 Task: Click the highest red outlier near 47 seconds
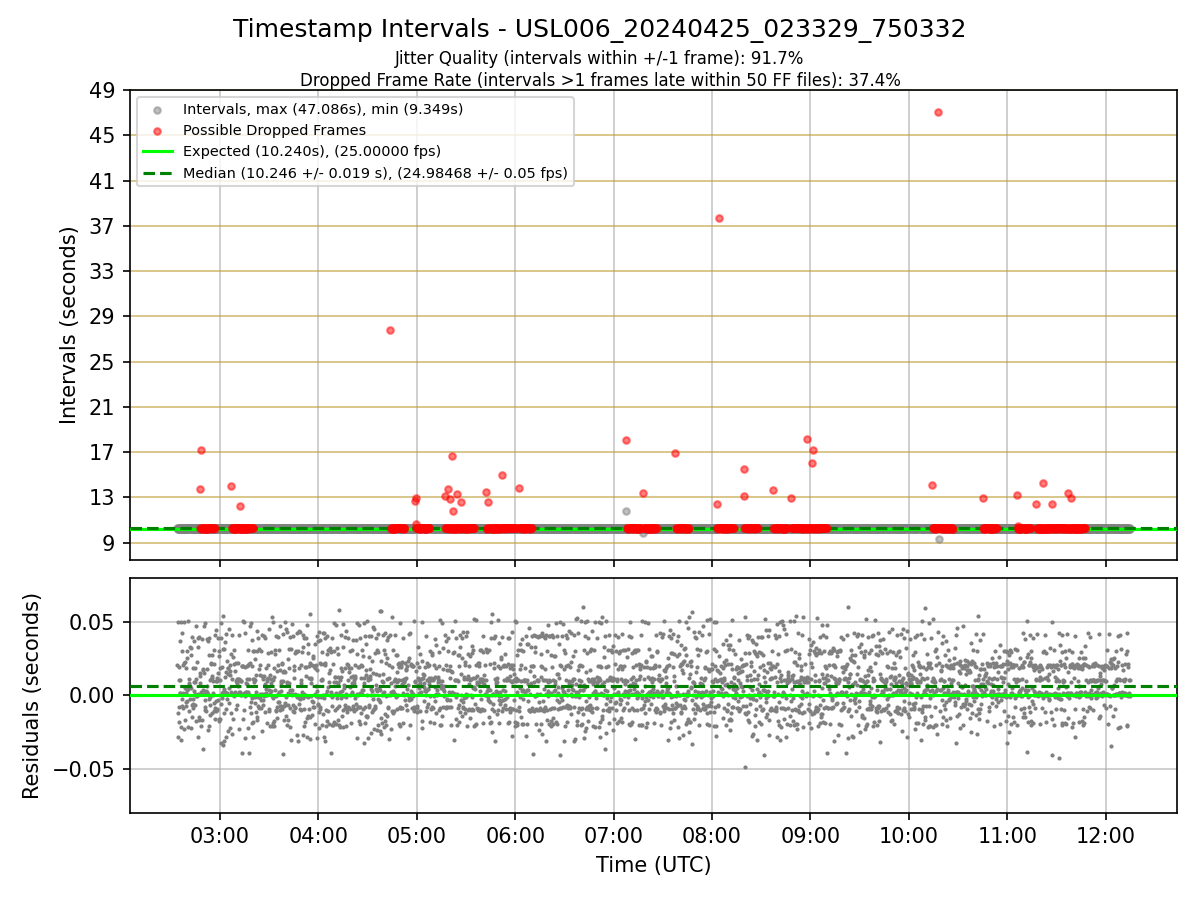tap(938, 112)
